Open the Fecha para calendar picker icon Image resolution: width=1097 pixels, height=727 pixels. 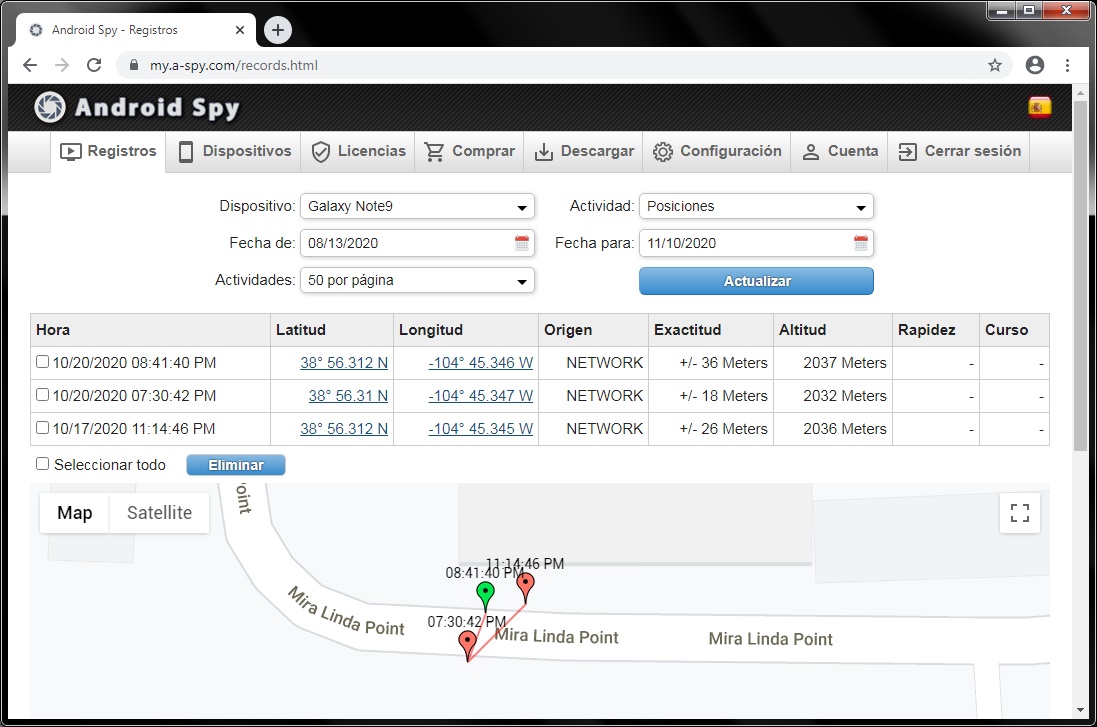pos(861,243)
